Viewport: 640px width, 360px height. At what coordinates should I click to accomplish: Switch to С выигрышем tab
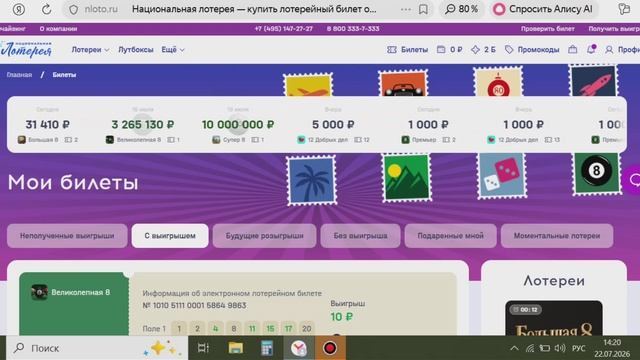[x=170, y=236]
